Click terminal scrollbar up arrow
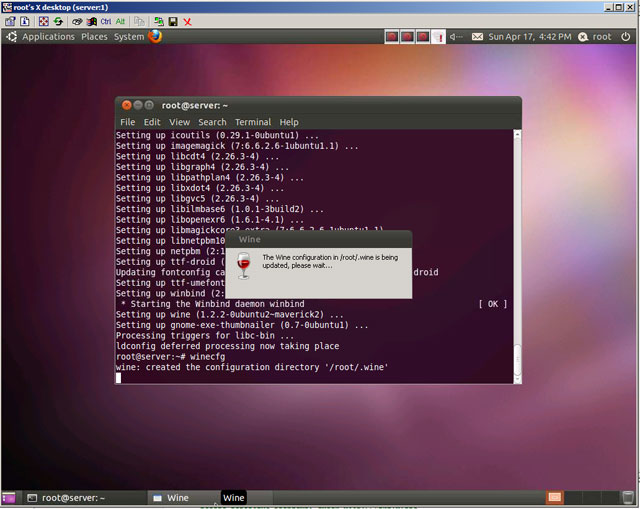640x509 pixels. point(517,134)
